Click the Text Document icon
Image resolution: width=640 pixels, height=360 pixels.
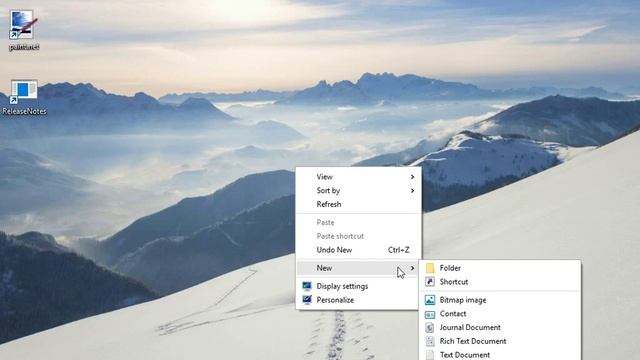[430, 355]
